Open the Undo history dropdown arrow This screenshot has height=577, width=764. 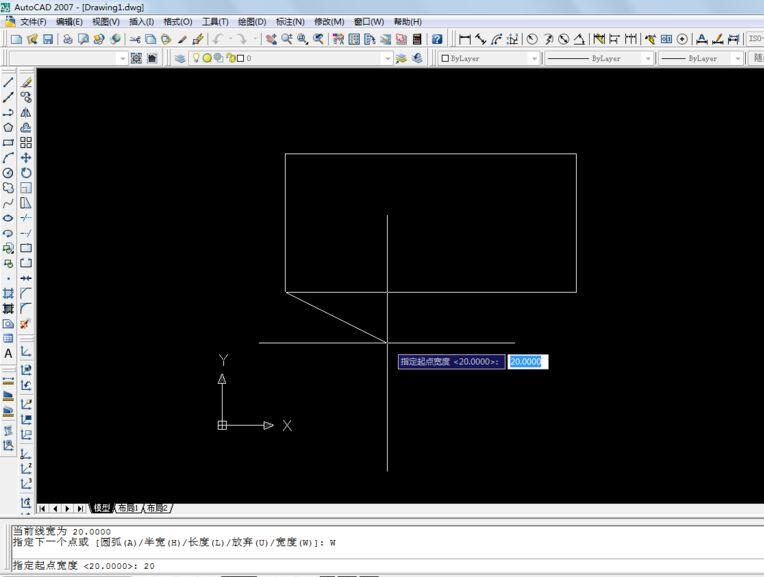[230, 39]
